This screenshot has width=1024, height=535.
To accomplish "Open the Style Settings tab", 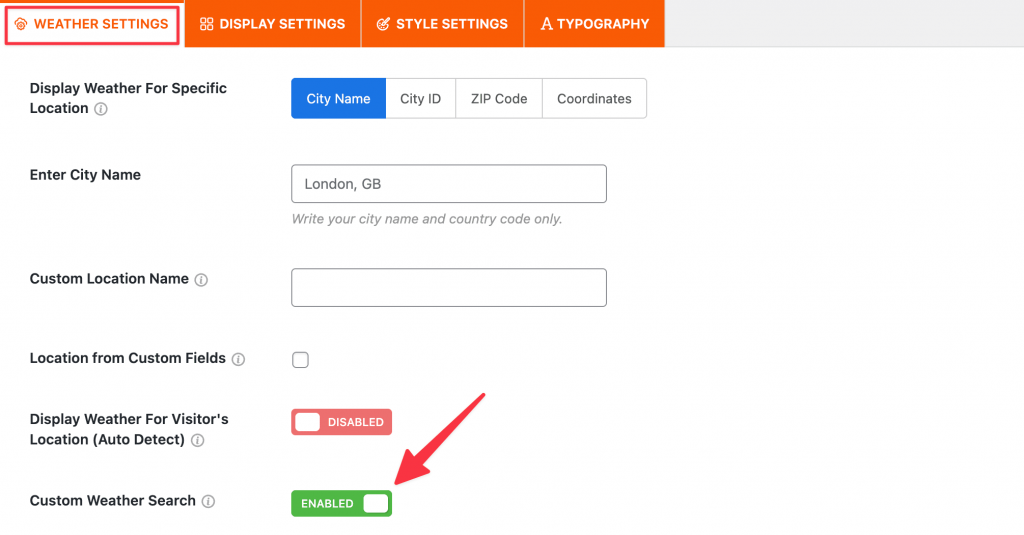I will 442,24.
